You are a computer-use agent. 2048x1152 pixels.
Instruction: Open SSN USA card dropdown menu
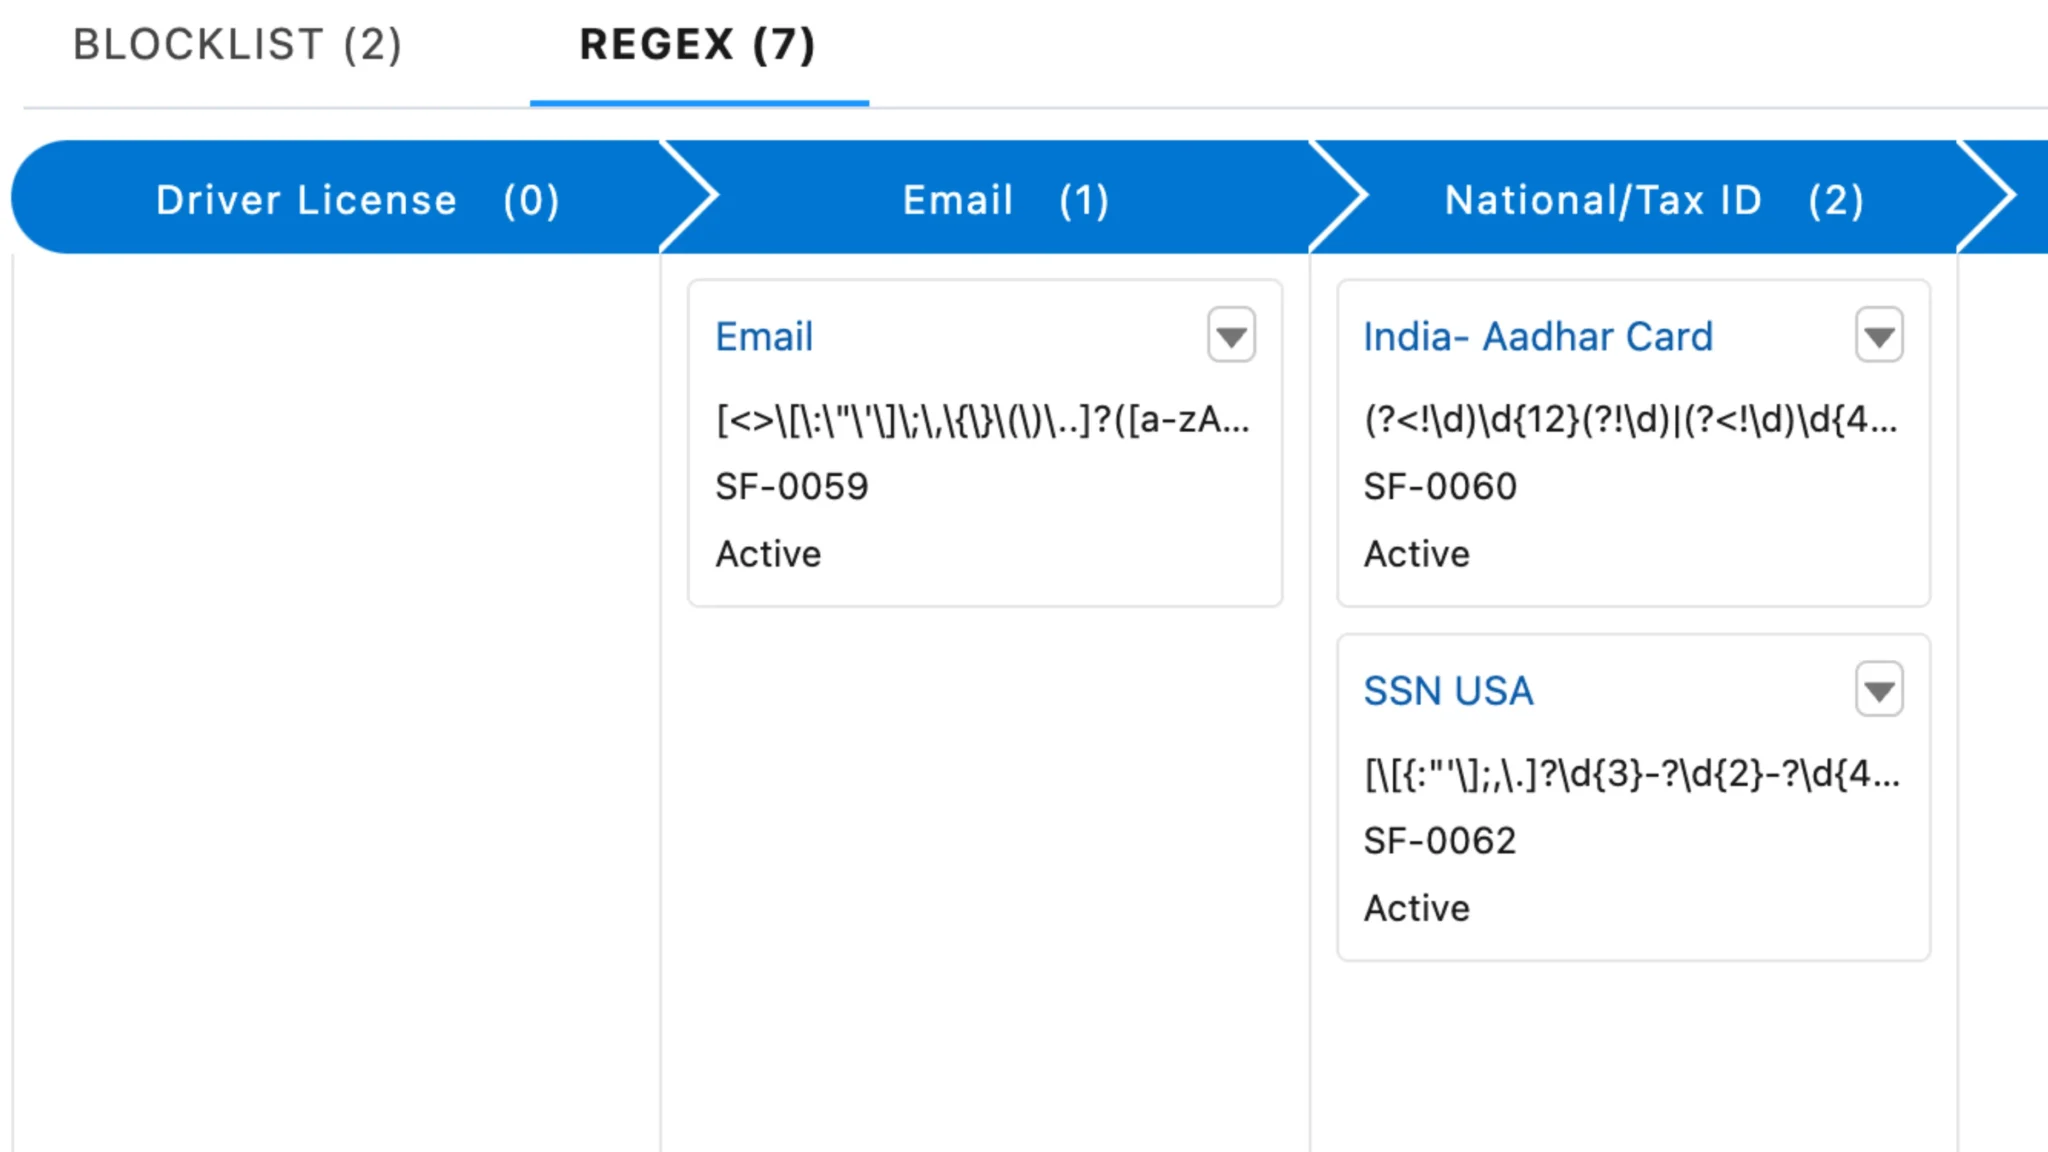[x=1879, y=690]
